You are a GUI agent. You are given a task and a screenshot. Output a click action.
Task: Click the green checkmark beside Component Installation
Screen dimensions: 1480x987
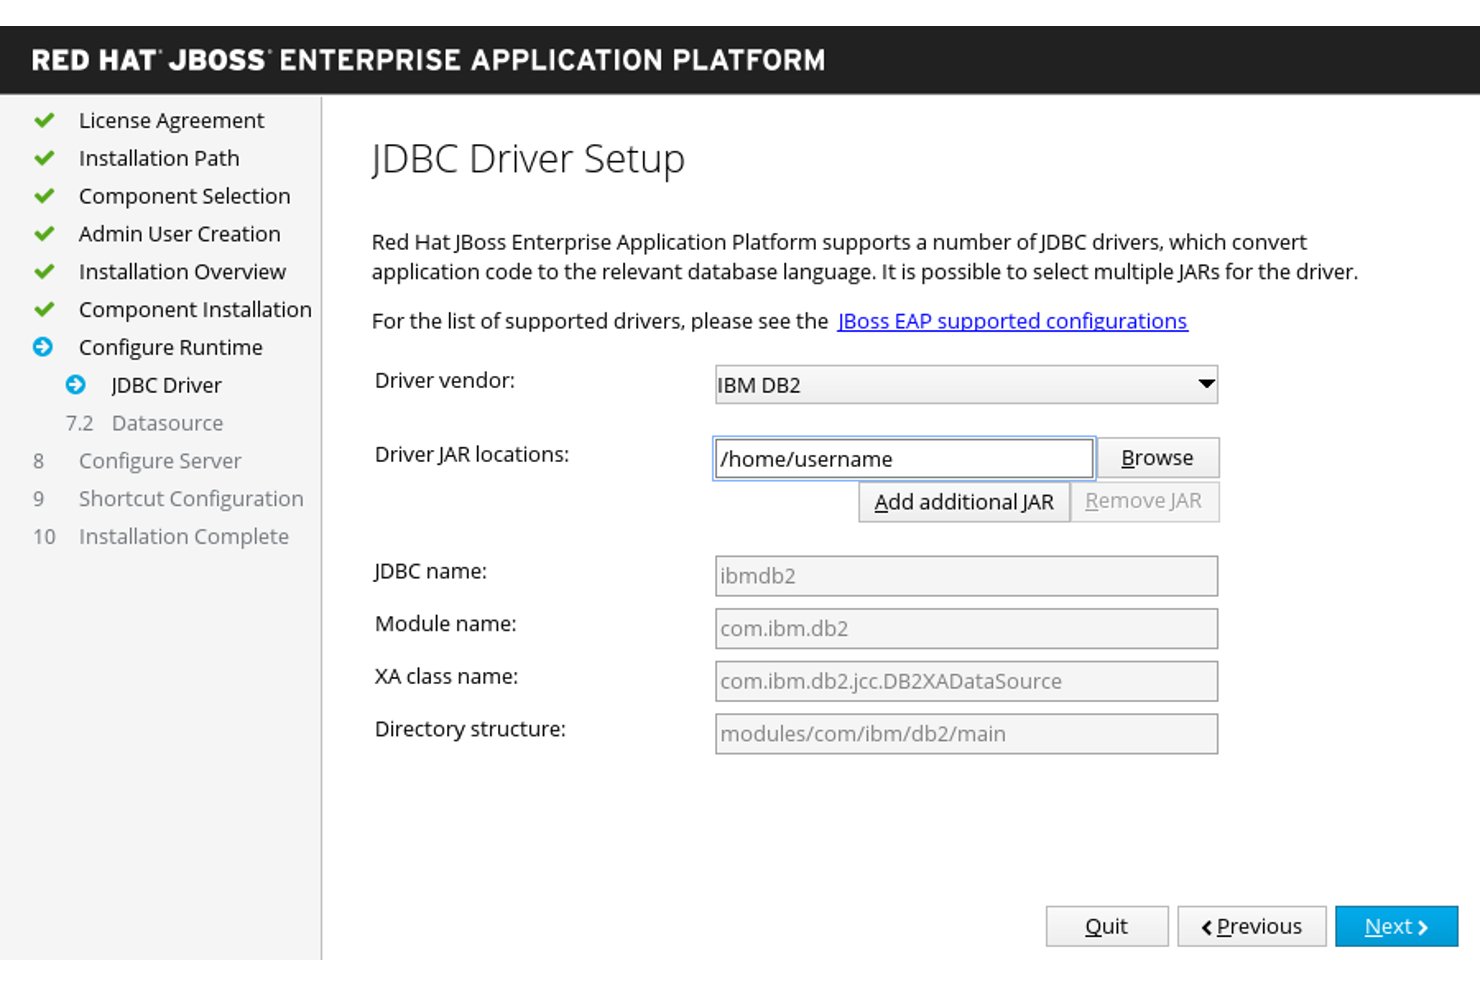(44, 310)
